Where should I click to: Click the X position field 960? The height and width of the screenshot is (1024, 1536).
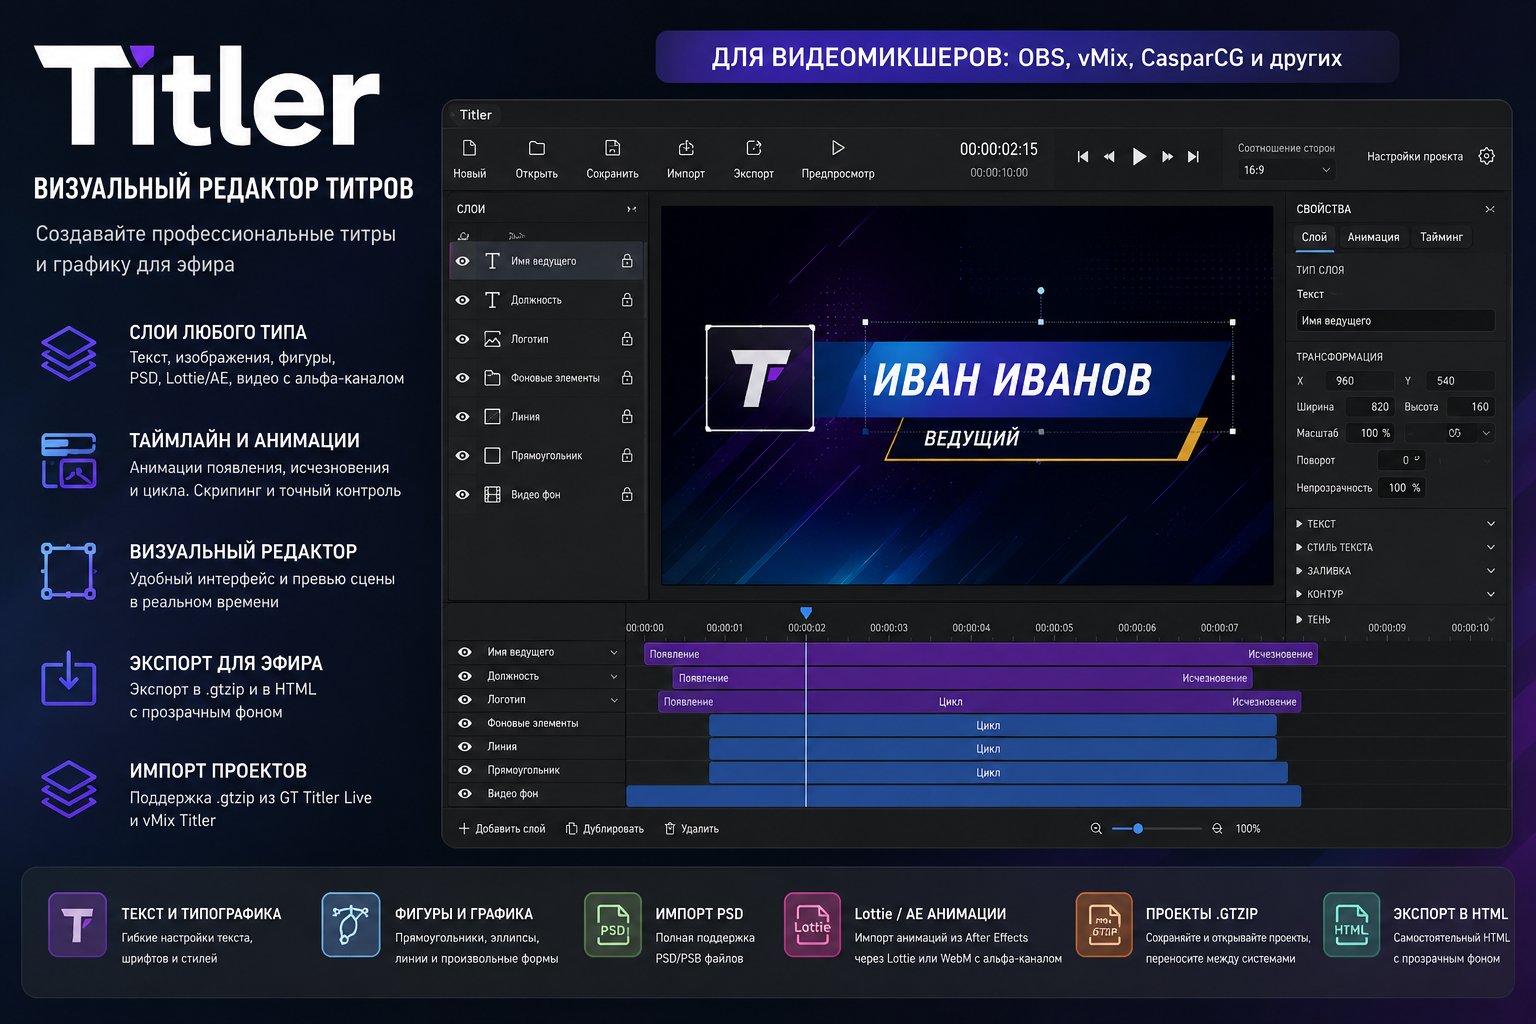[1359, 381]
